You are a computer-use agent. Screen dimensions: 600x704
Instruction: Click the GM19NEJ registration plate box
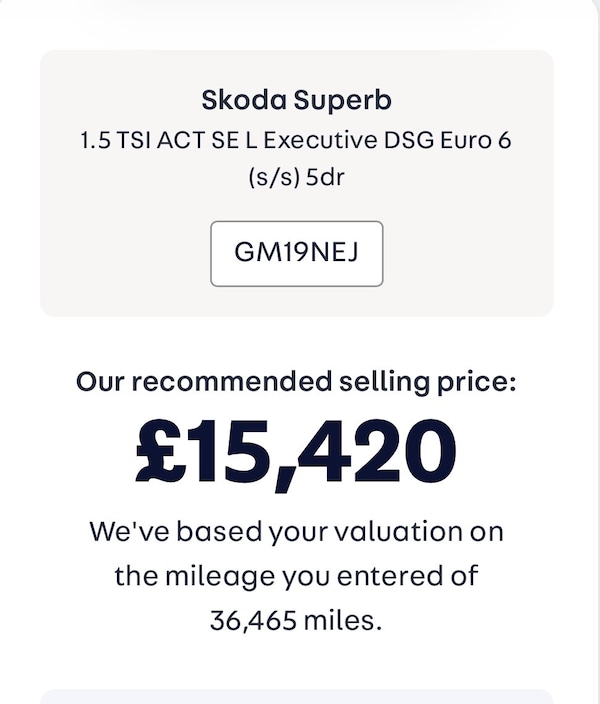[x=296, y=253]
